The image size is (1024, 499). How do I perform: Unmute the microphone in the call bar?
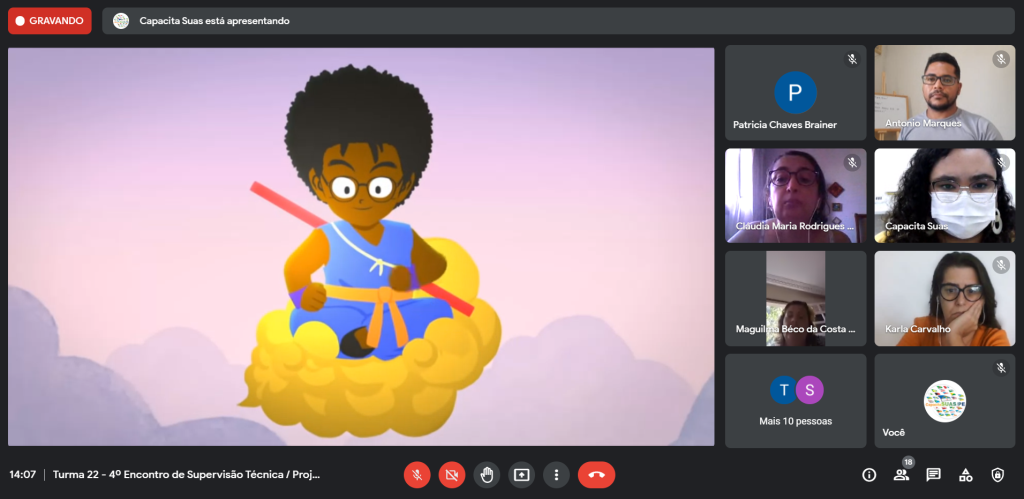pos(417,475)
